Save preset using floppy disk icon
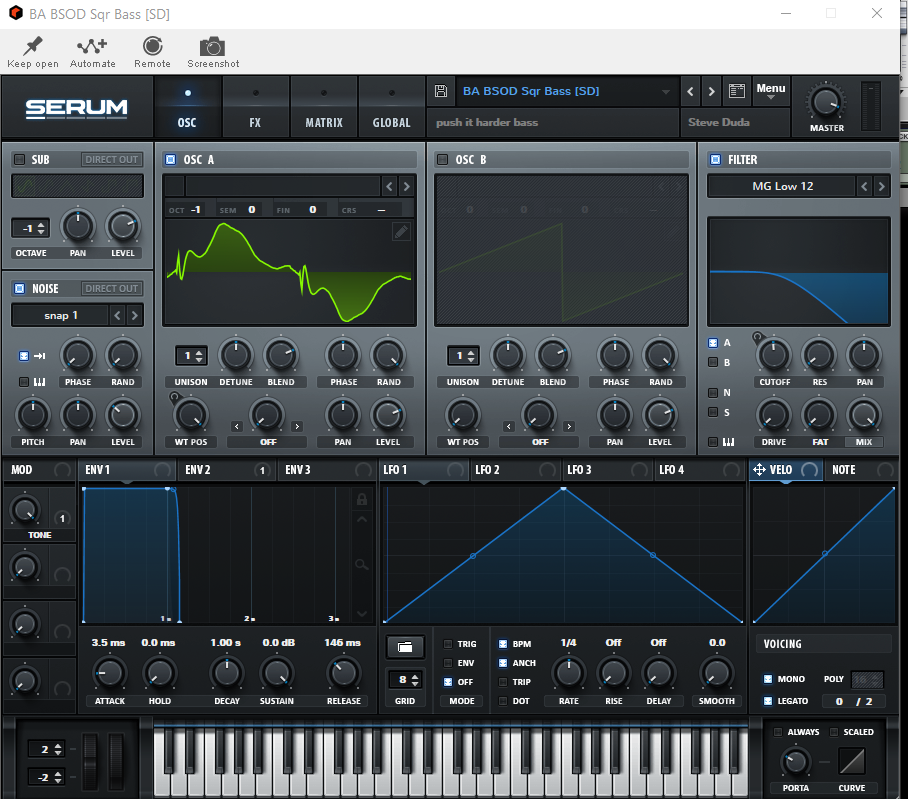This screenshot has height=799, width=908. pos(441,91)
